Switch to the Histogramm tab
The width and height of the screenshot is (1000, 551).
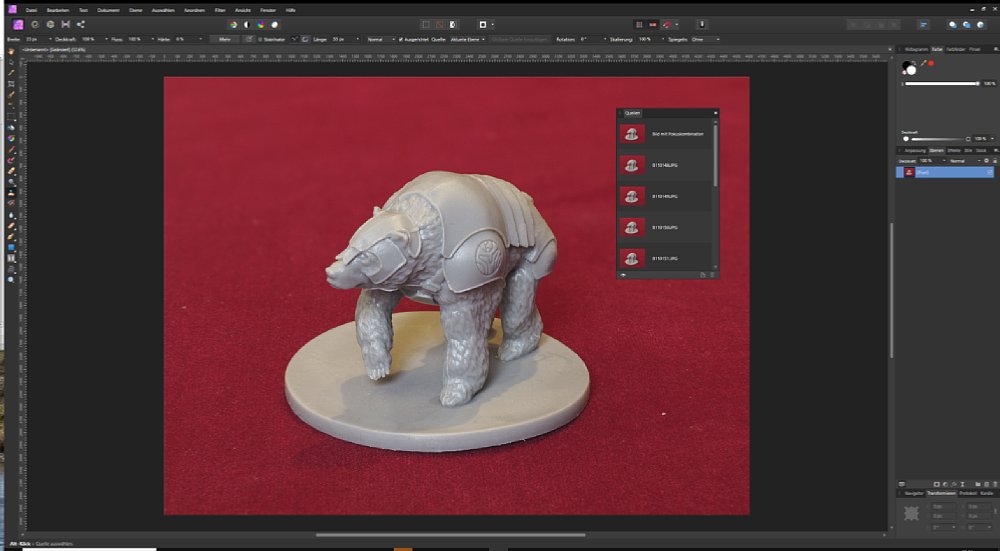(914, 49)
